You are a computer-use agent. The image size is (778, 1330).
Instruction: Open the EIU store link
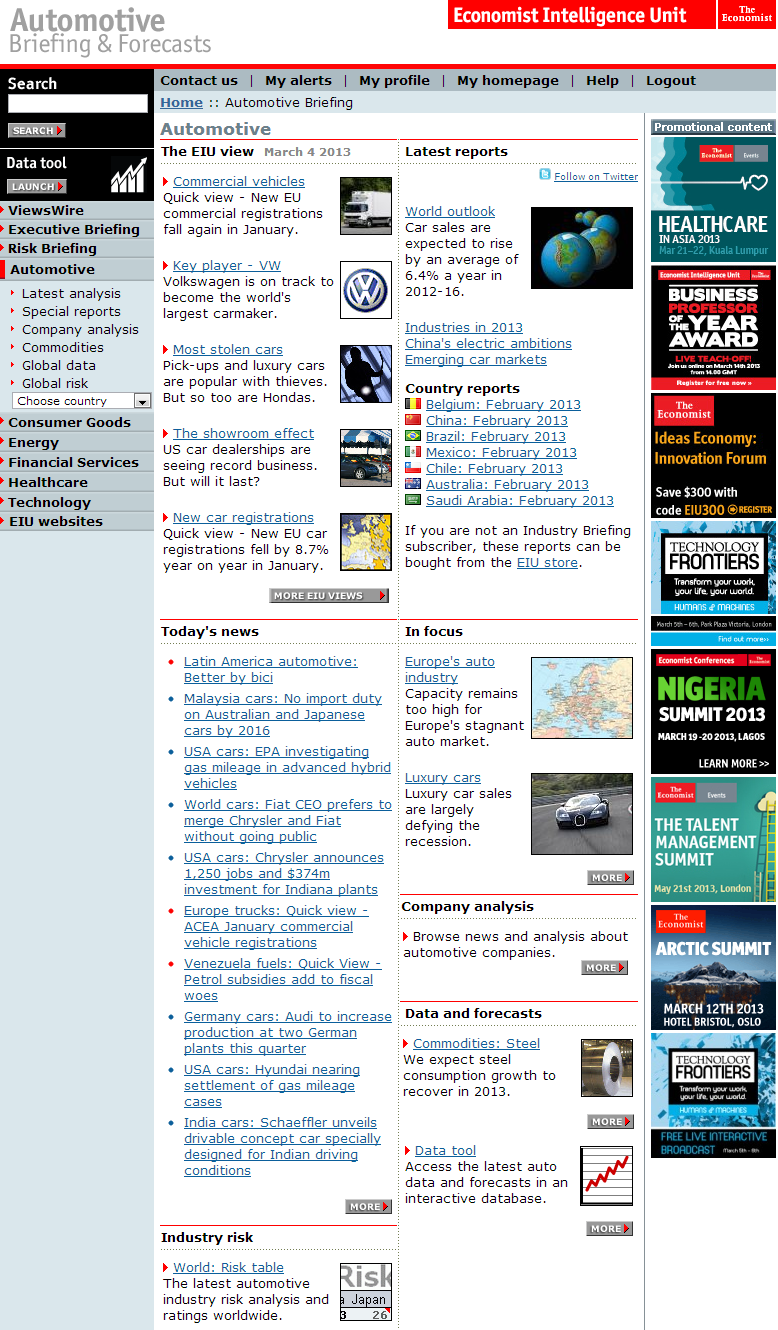(547, 562)
